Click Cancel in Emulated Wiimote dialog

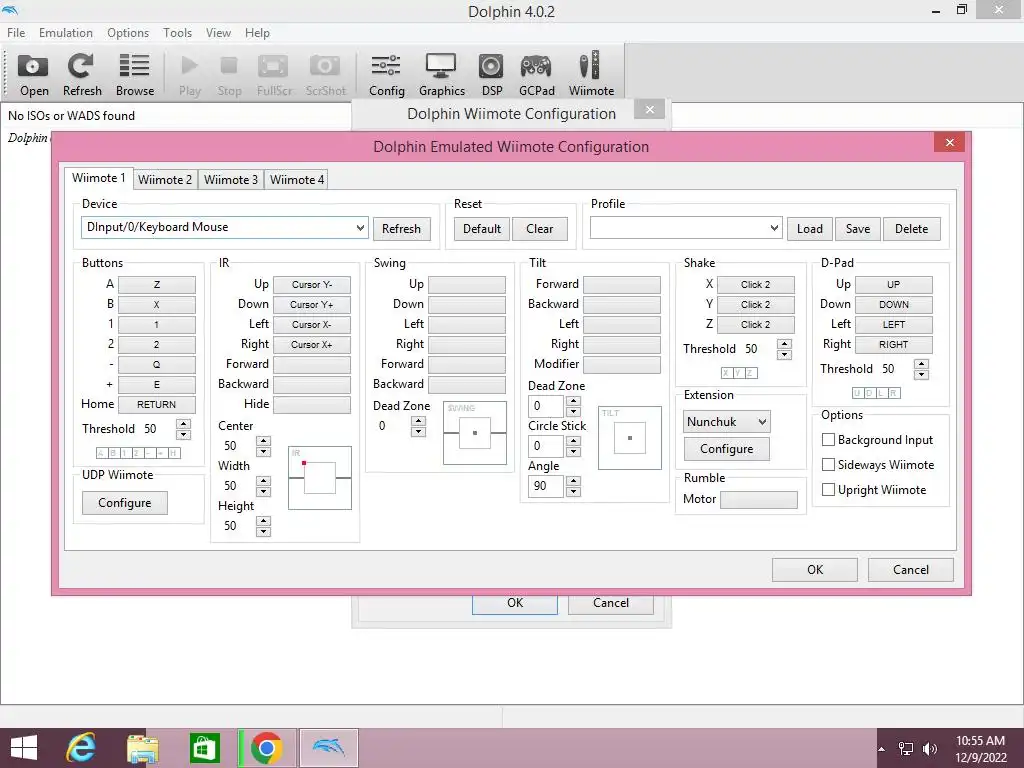pyautogui.click(x=910, y=569)
